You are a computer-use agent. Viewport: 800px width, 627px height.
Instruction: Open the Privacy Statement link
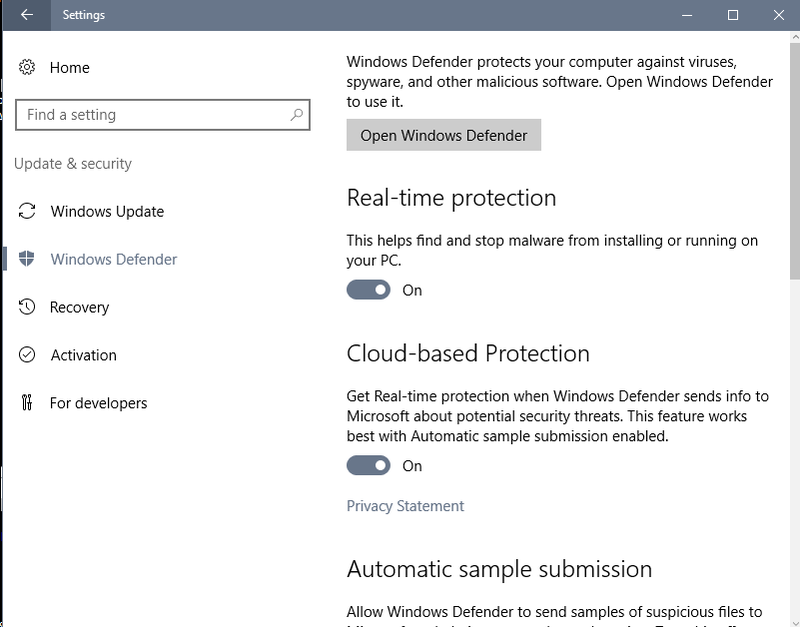pos(405,506)
